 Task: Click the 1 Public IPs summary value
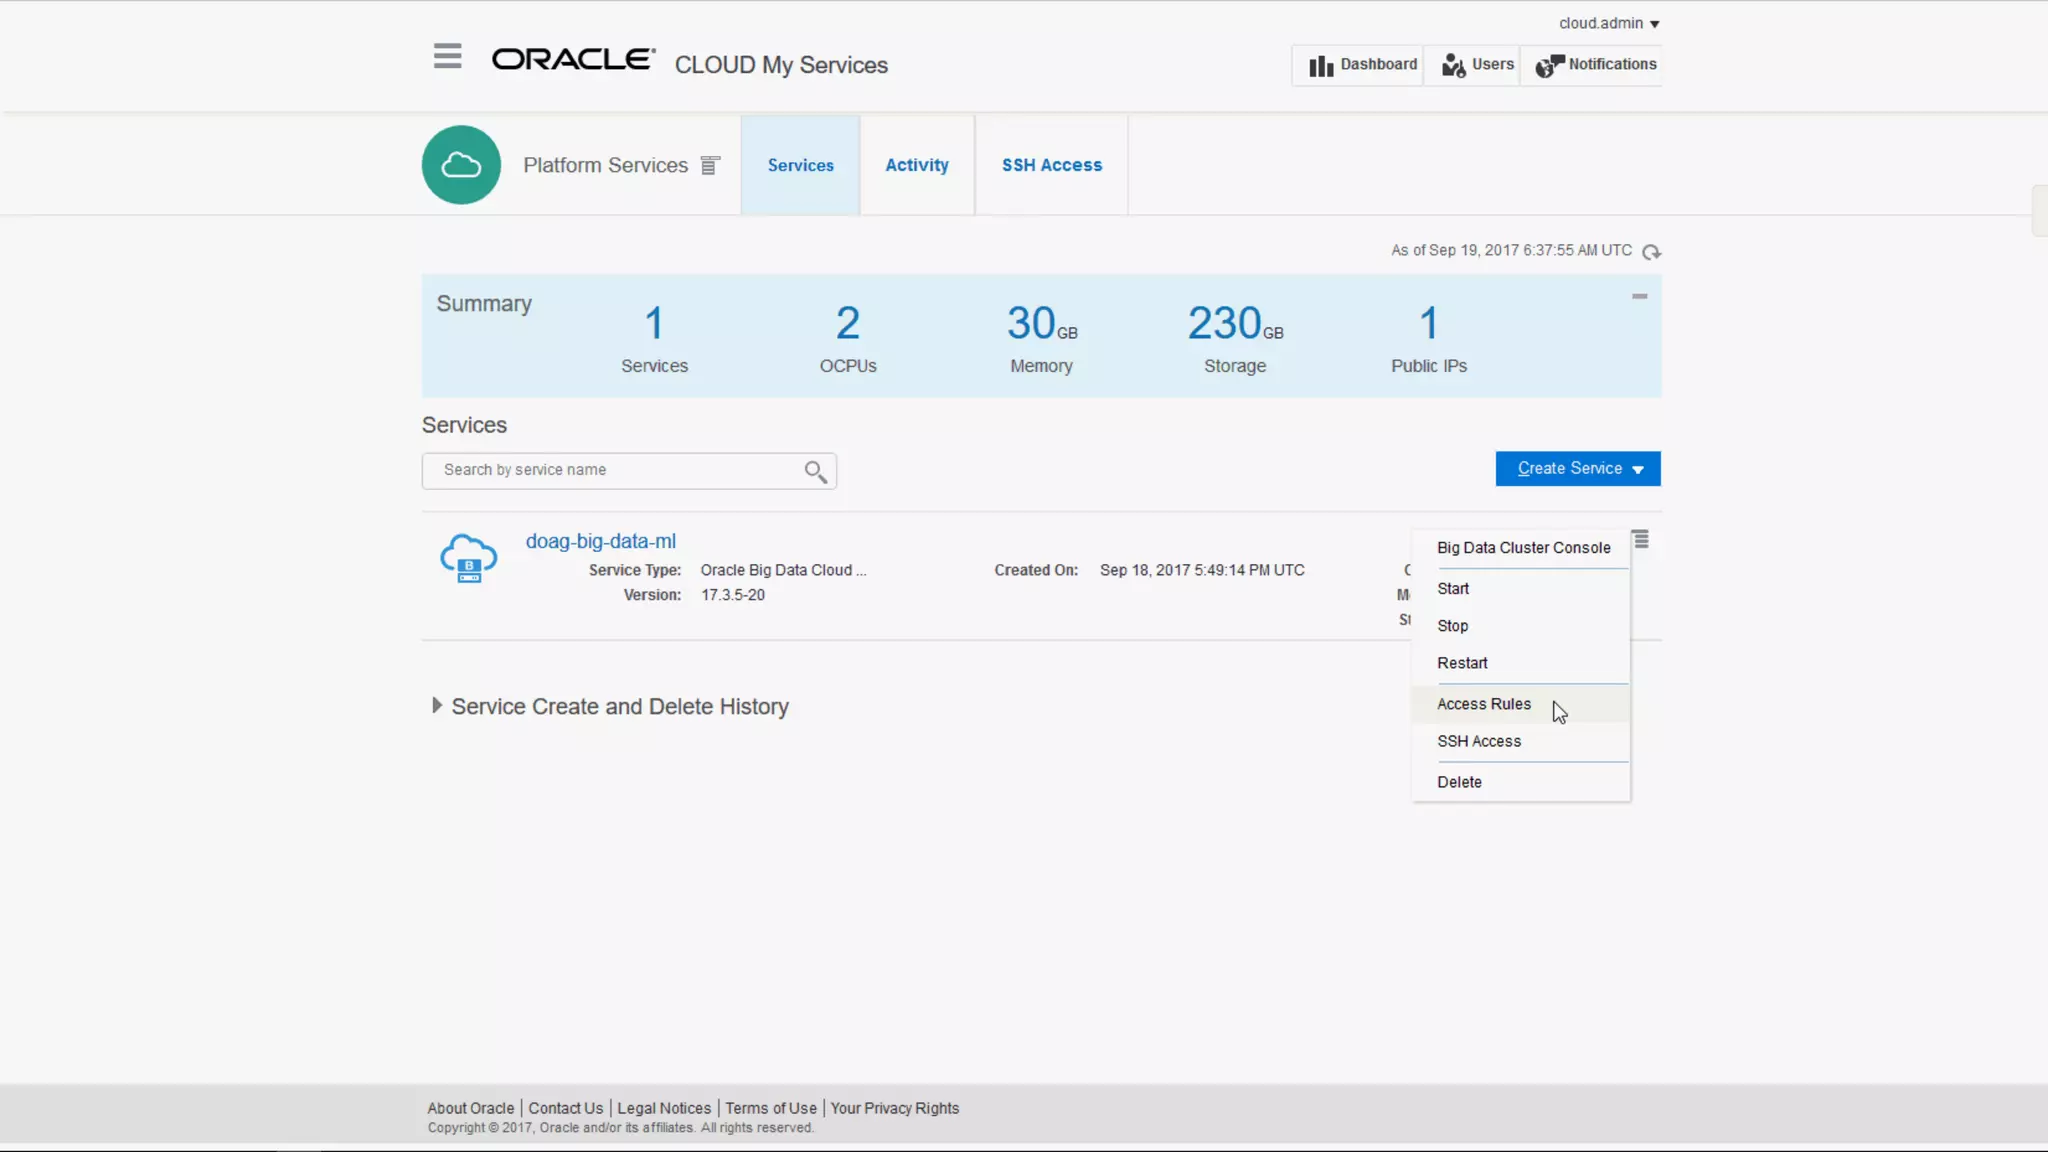coord(1428,323)
